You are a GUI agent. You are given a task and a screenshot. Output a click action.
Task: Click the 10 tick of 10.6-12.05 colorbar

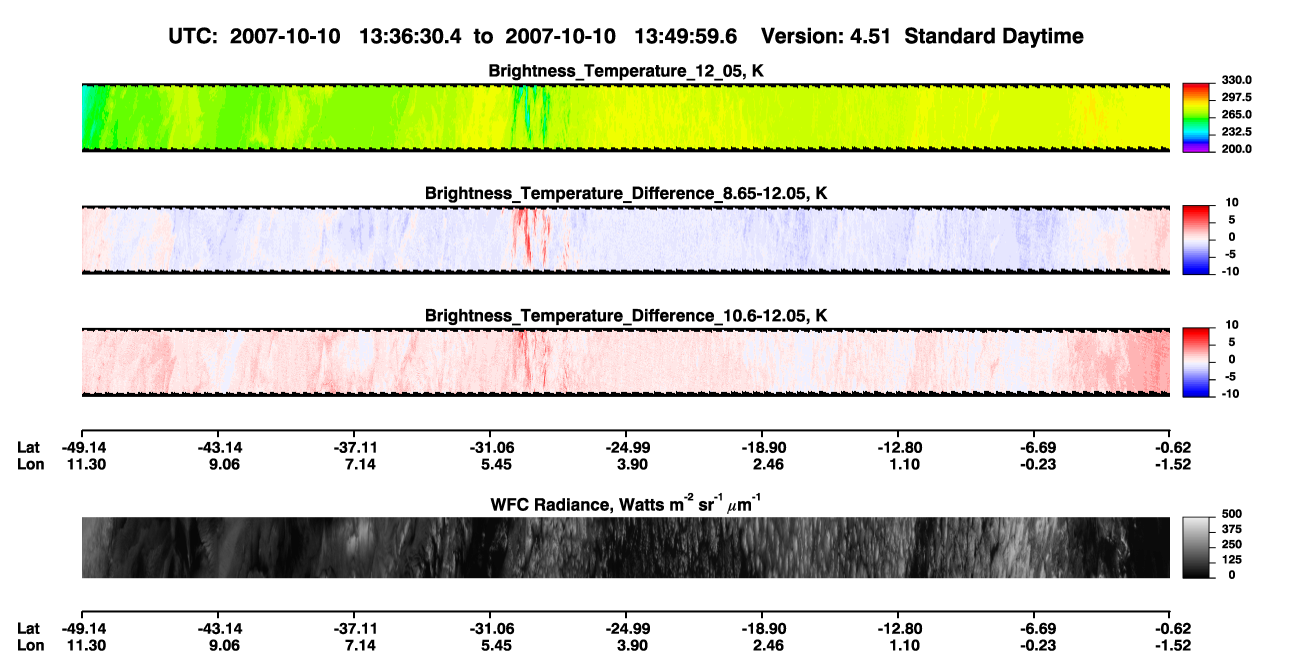(1234, 325)
